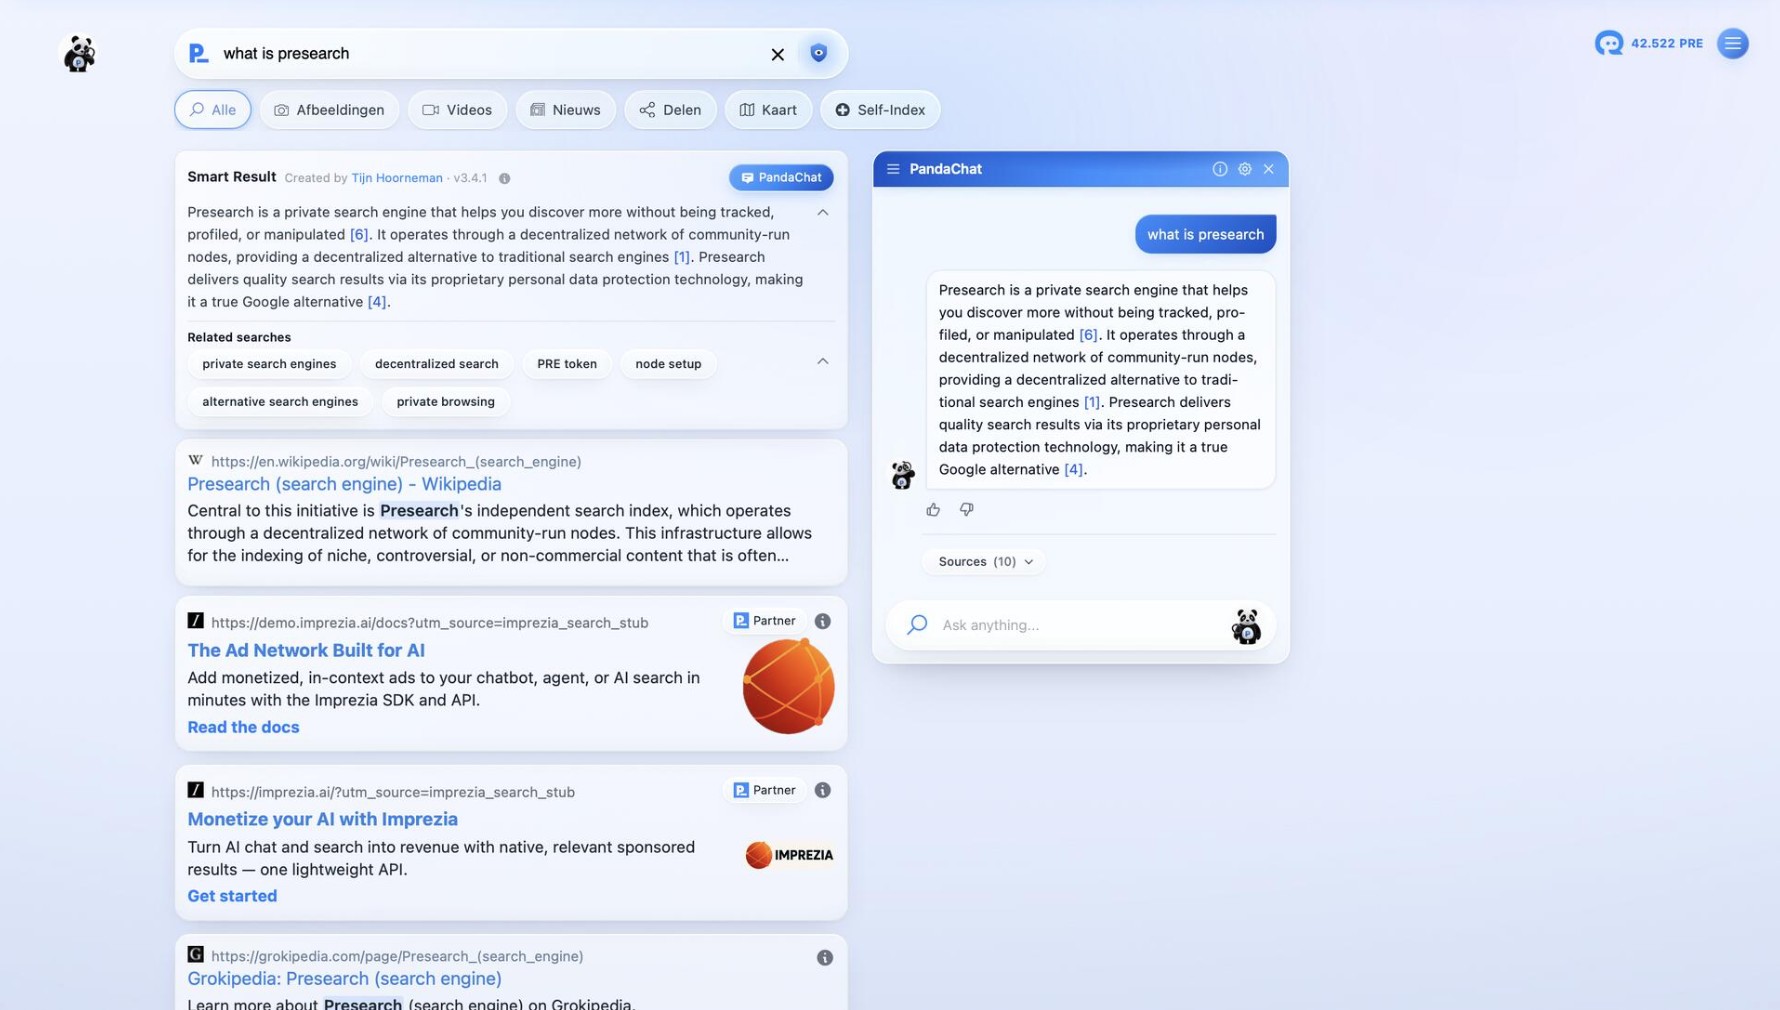The image size is (1780, 1010).
Task: Open the Delen tab
Action: pos(670,110)
